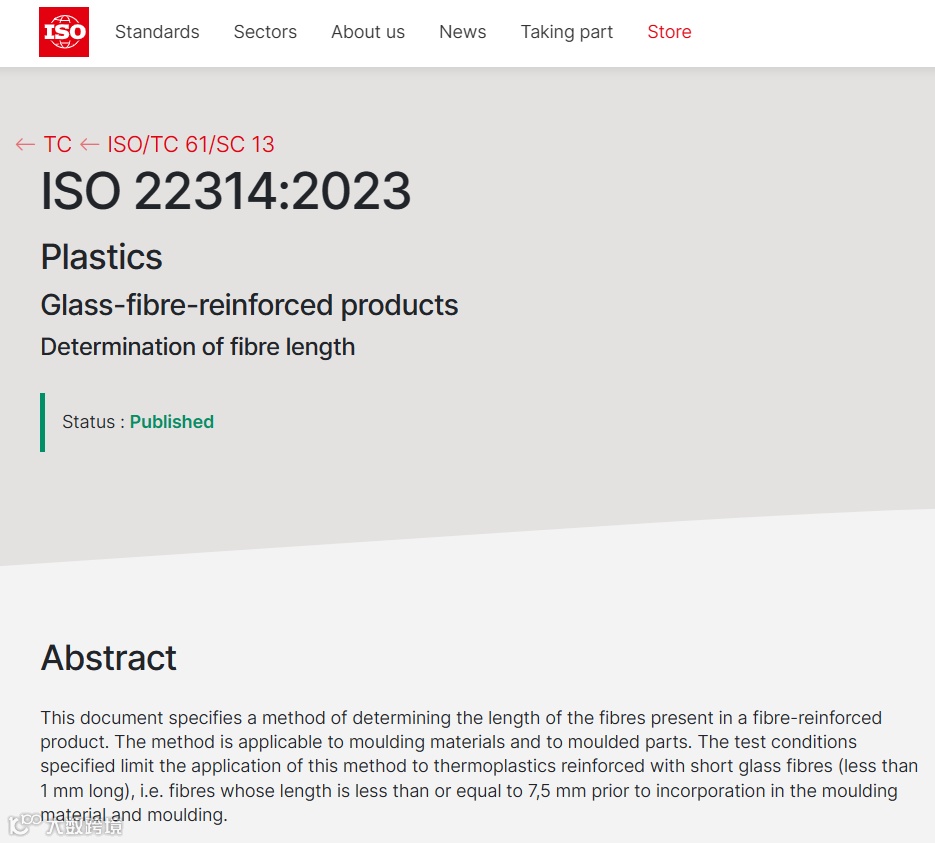
Task: Go to the News section
Action: point(462,32)
